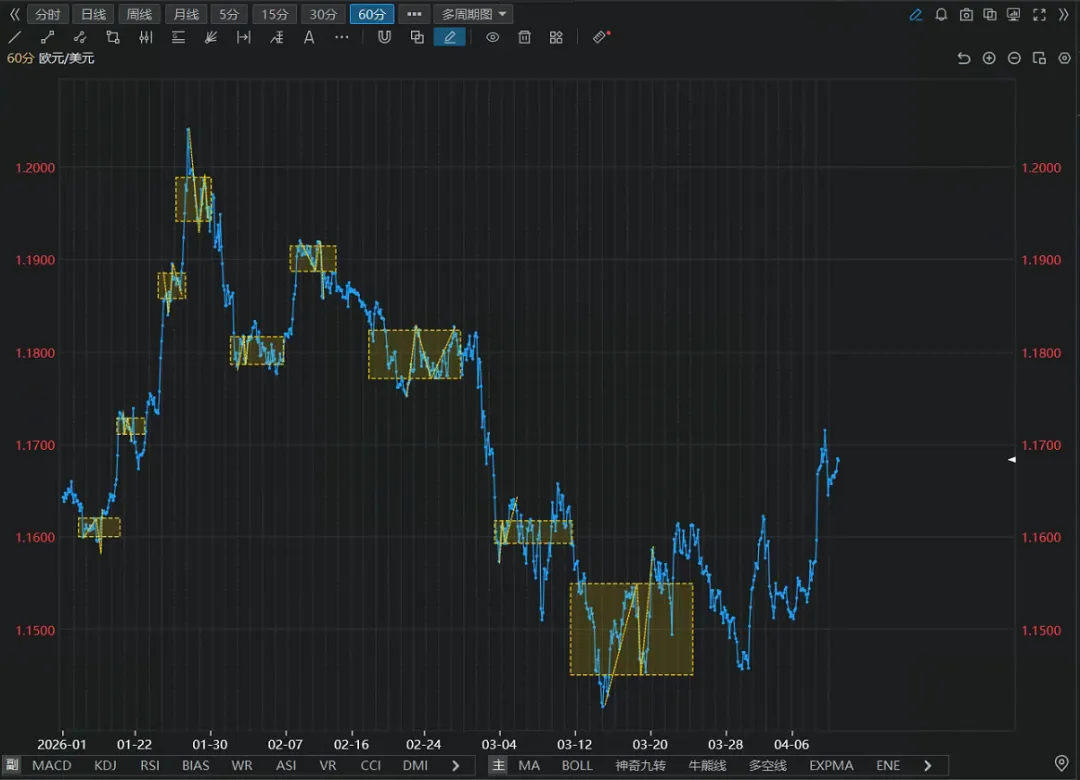This screenshot has width=1080, height=780.
Task: Click the overlapping squares layer icon
Action: 417,37
